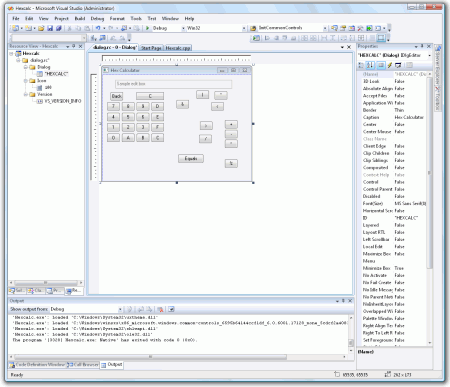Save the current file with floppy icon
The image size is (450, 387).
point(50,28)
